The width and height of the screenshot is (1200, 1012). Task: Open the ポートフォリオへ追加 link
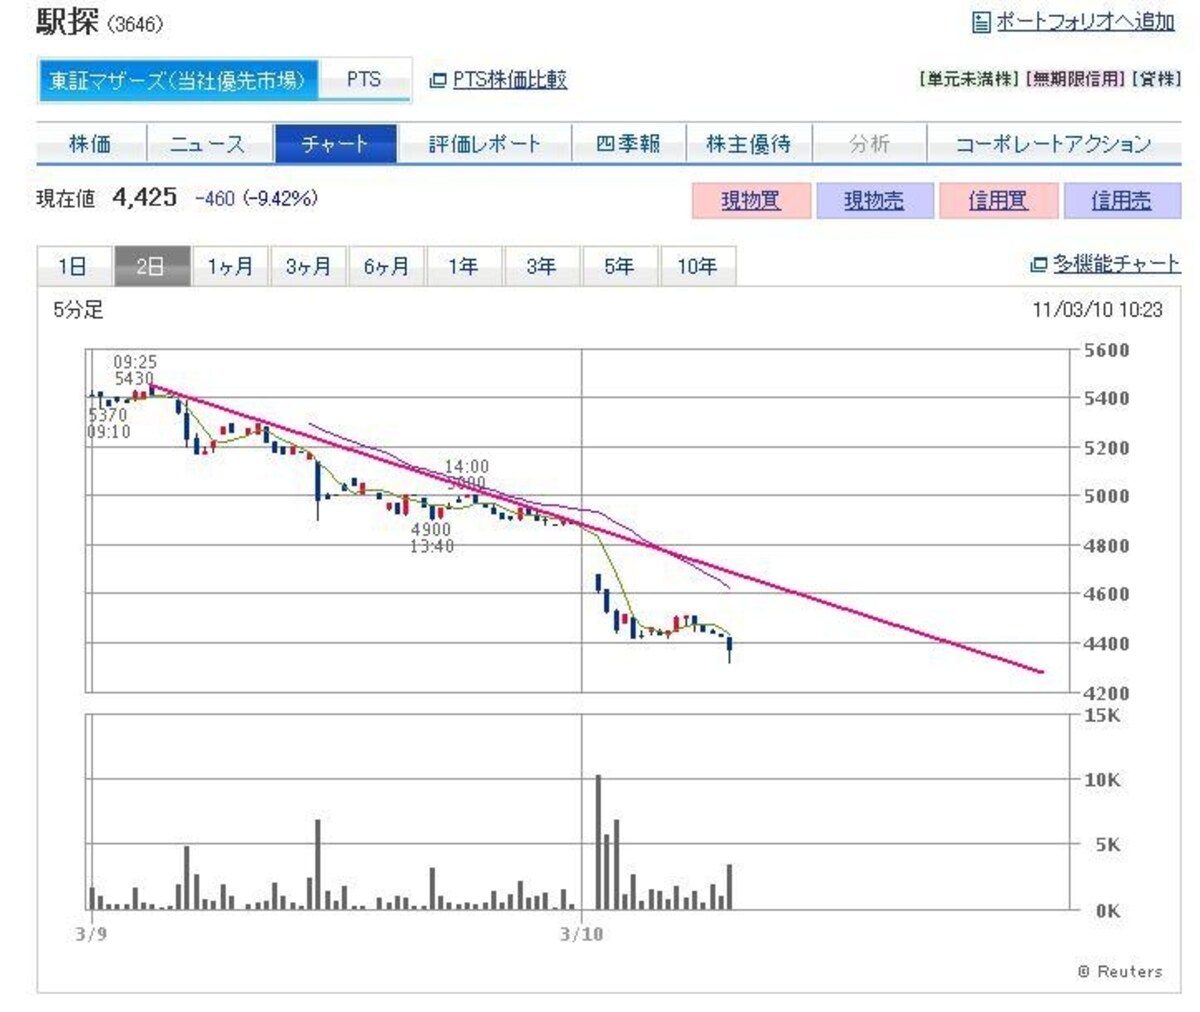coord(1085,21)
